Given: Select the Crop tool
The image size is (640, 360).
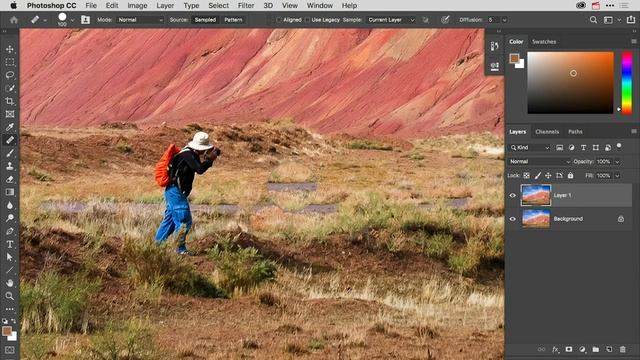Looking at the screenshot, I should 10,101.
